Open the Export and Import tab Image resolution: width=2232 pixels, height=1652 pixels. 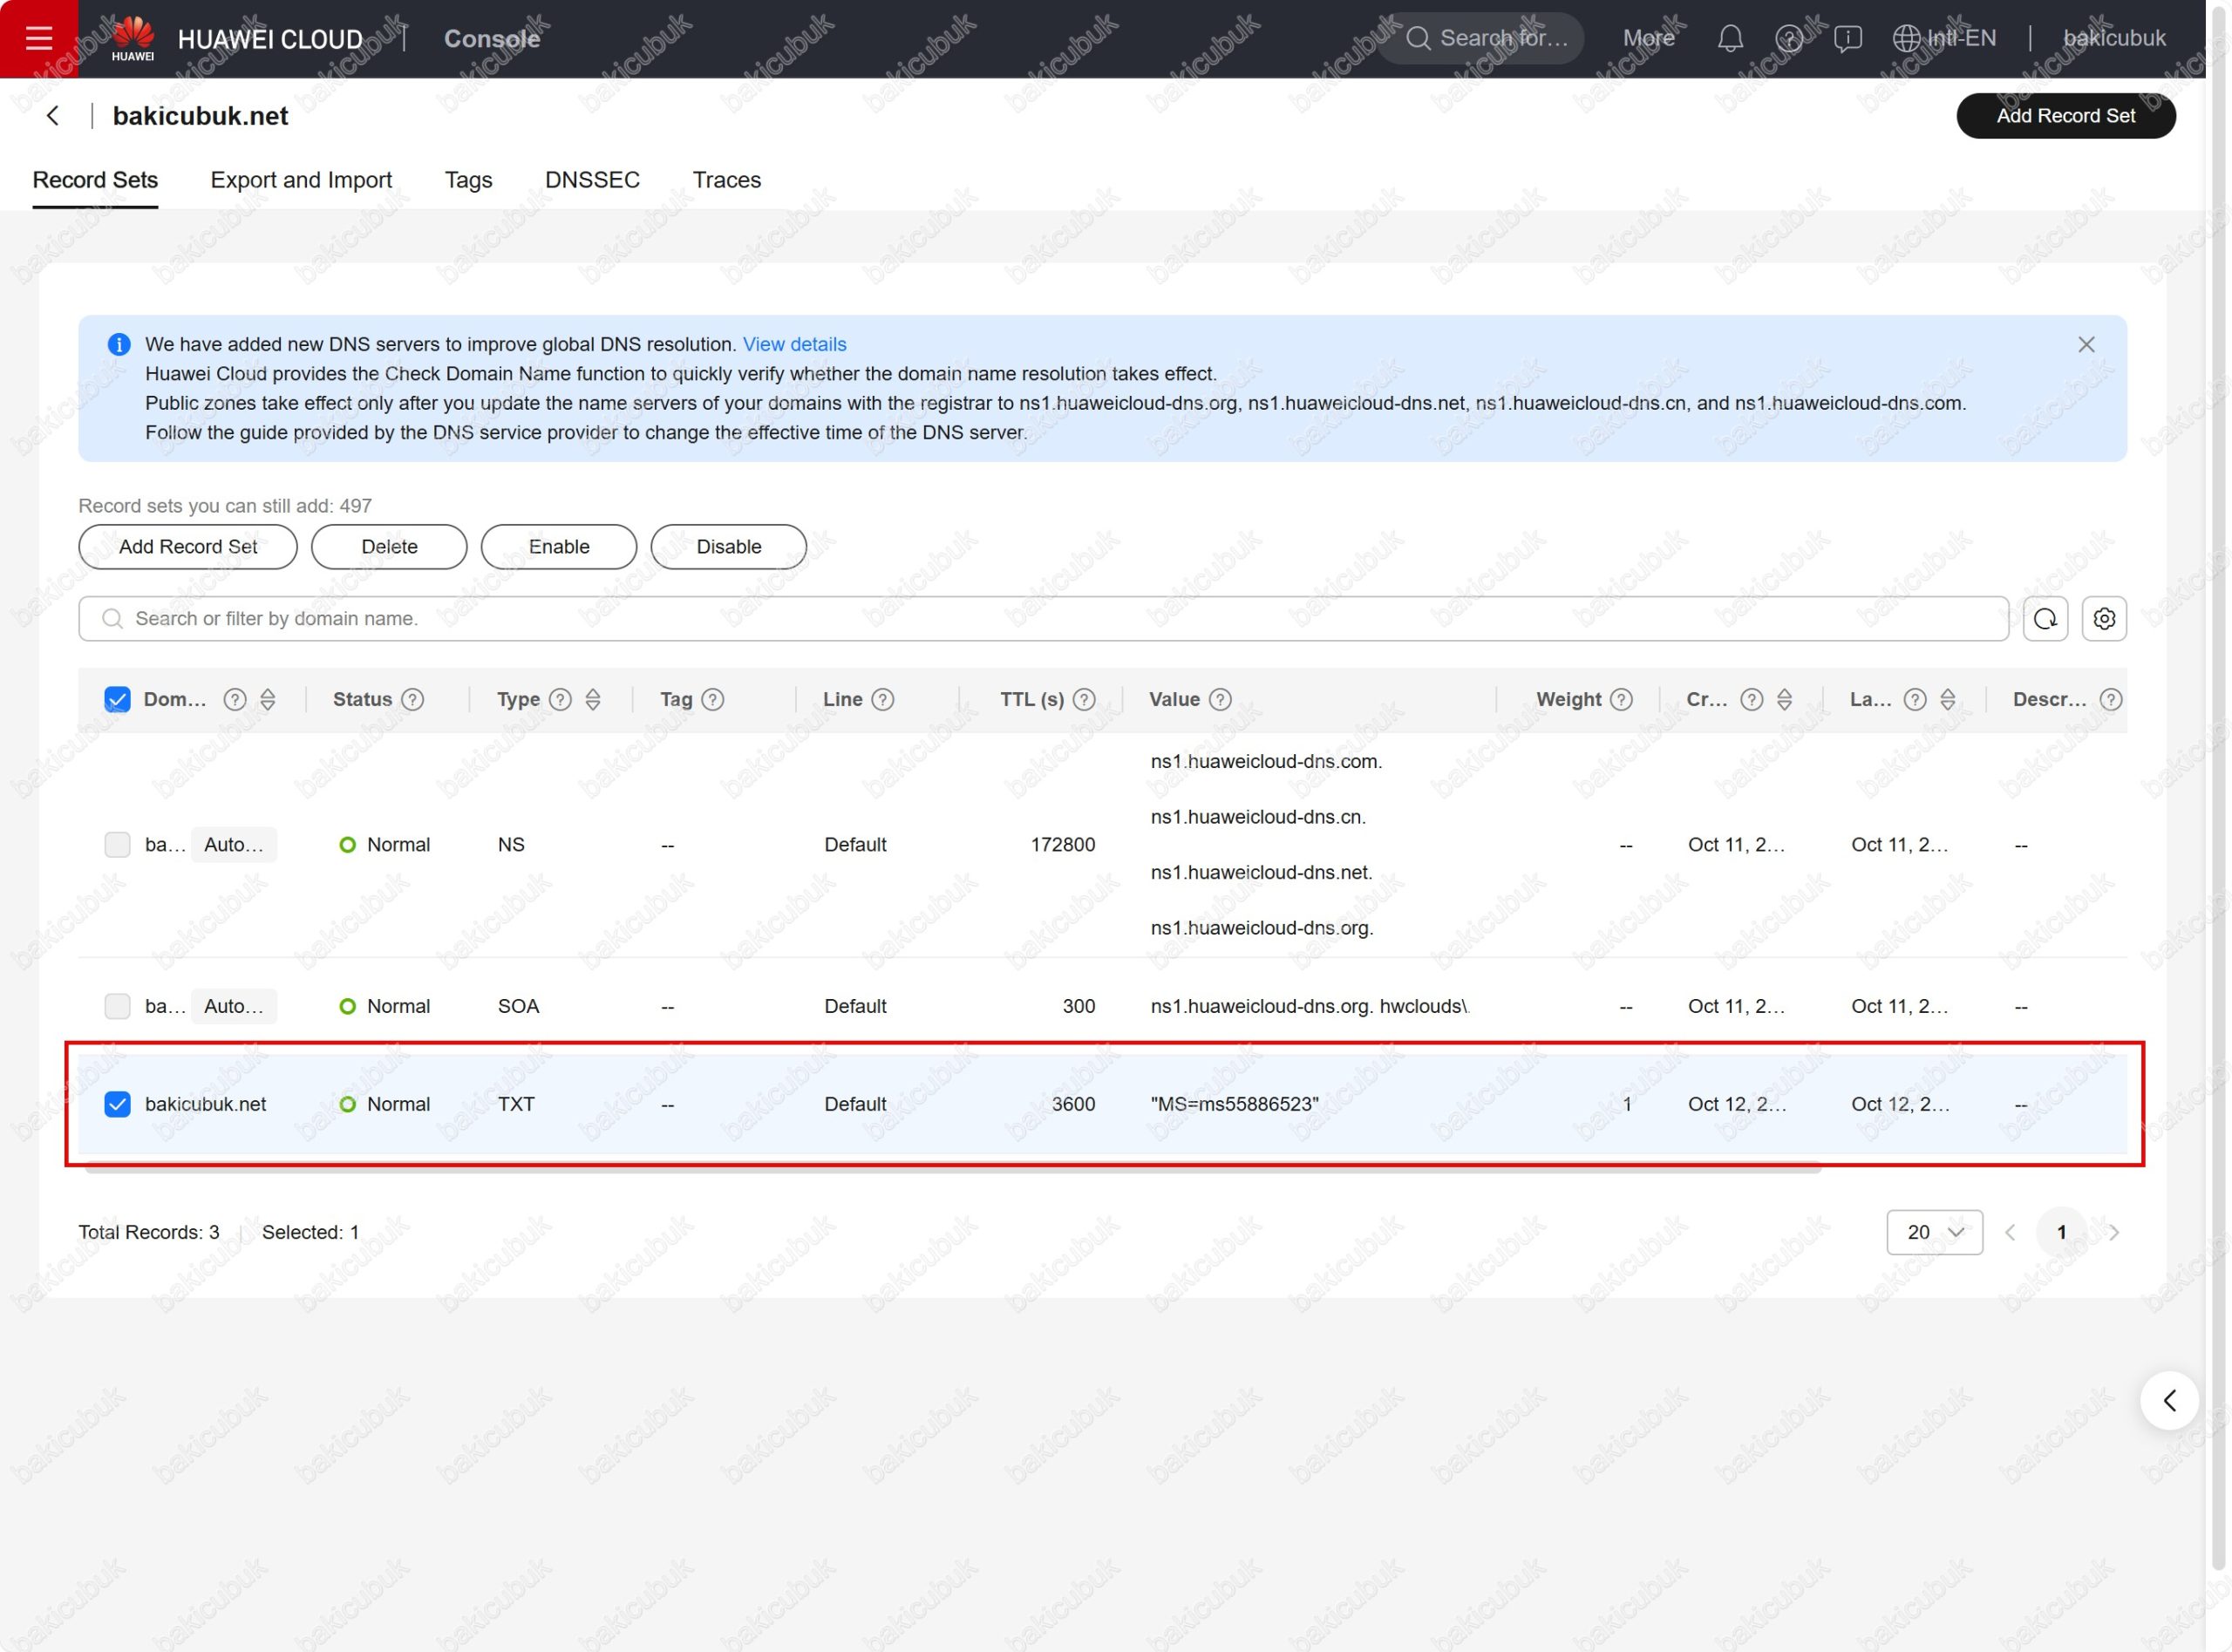coord(301,180)
